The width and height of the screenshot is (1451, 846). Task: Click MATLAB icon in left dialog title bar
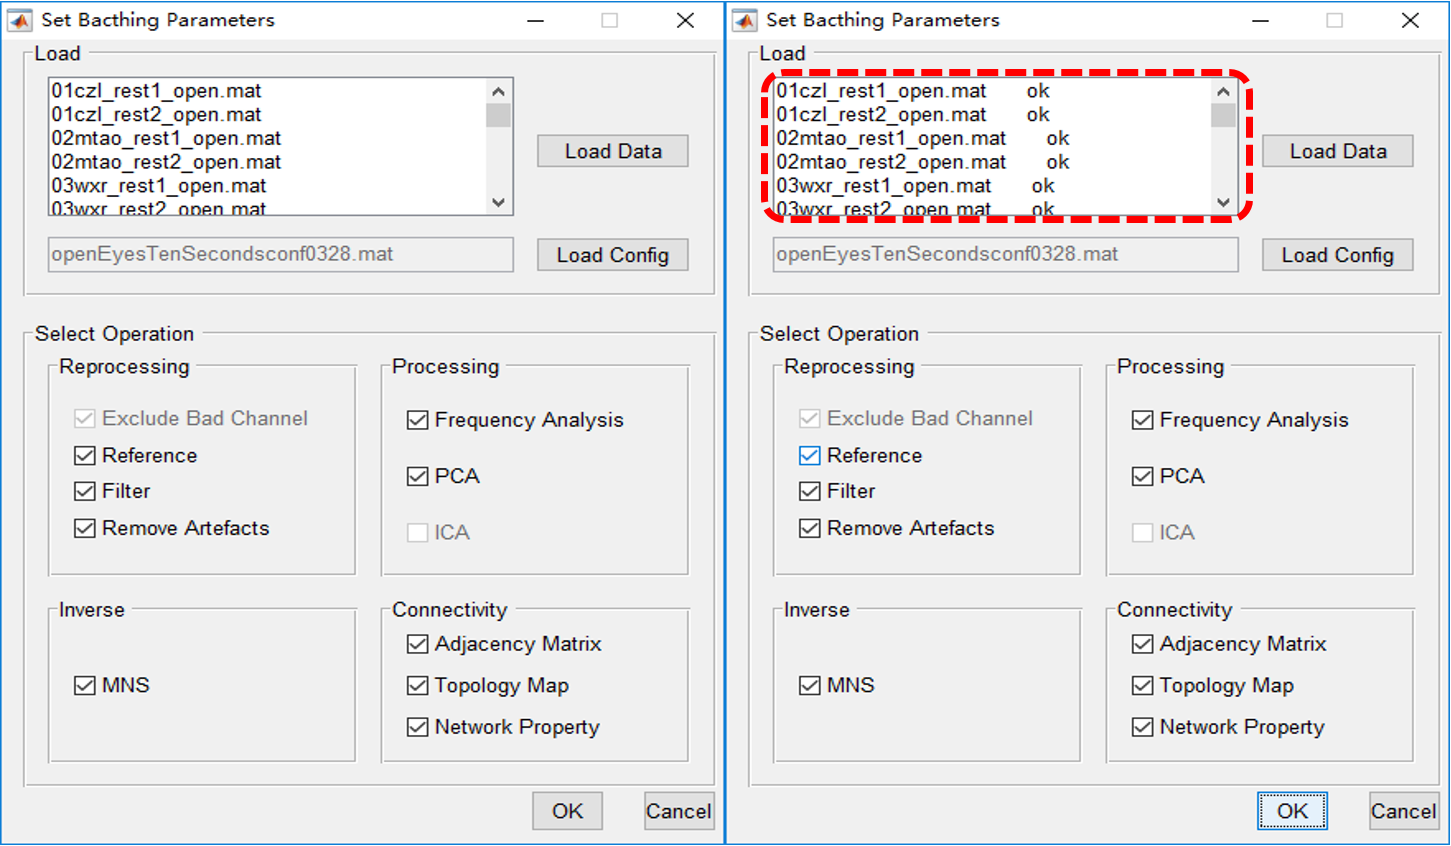[x=19, y=20]
